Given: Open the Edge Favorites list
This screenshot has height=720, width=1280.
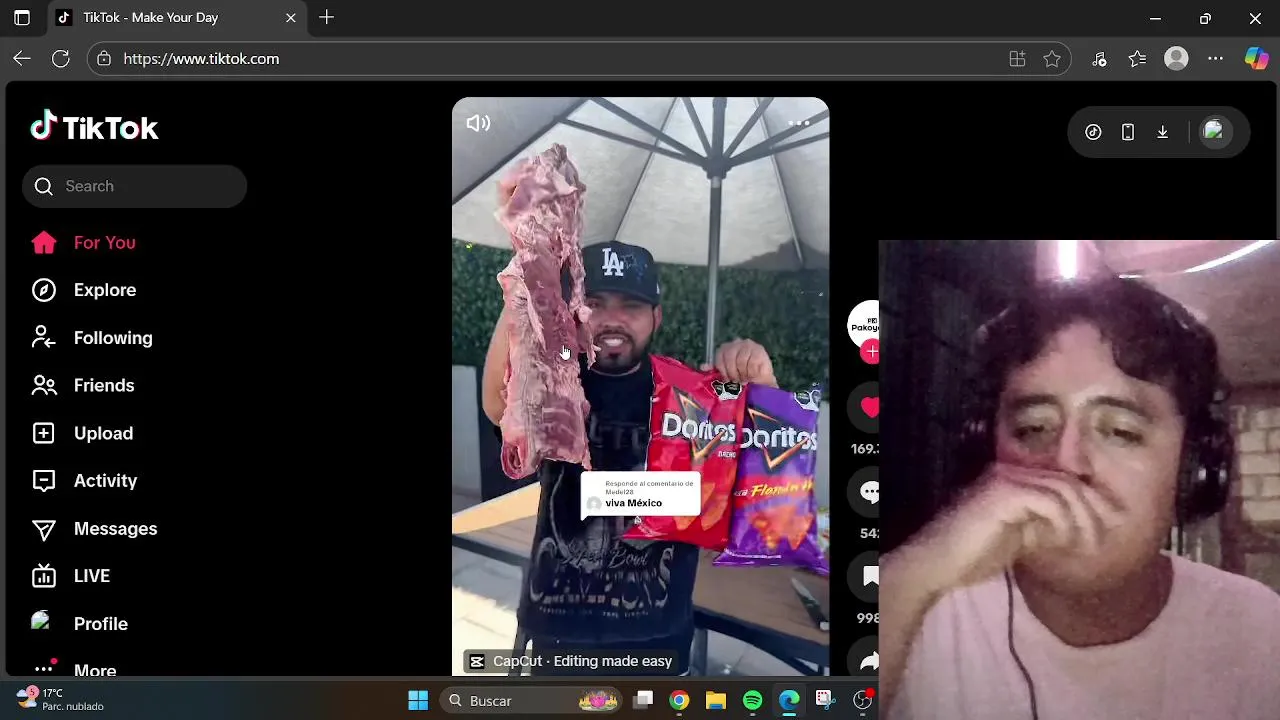Looking at the screenshot, I should coord(1138,59).
